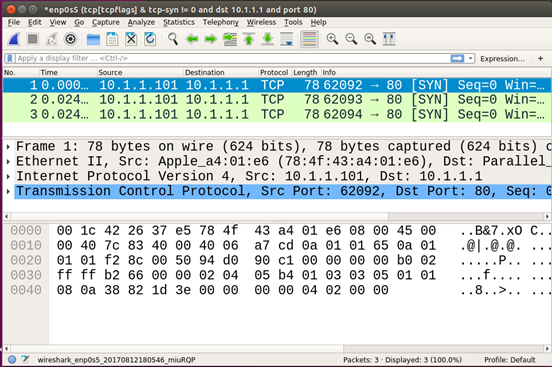The width and height of the screenshot is (552, 367).
Task: Add a display filter button plus
Action: coord(540,58)
